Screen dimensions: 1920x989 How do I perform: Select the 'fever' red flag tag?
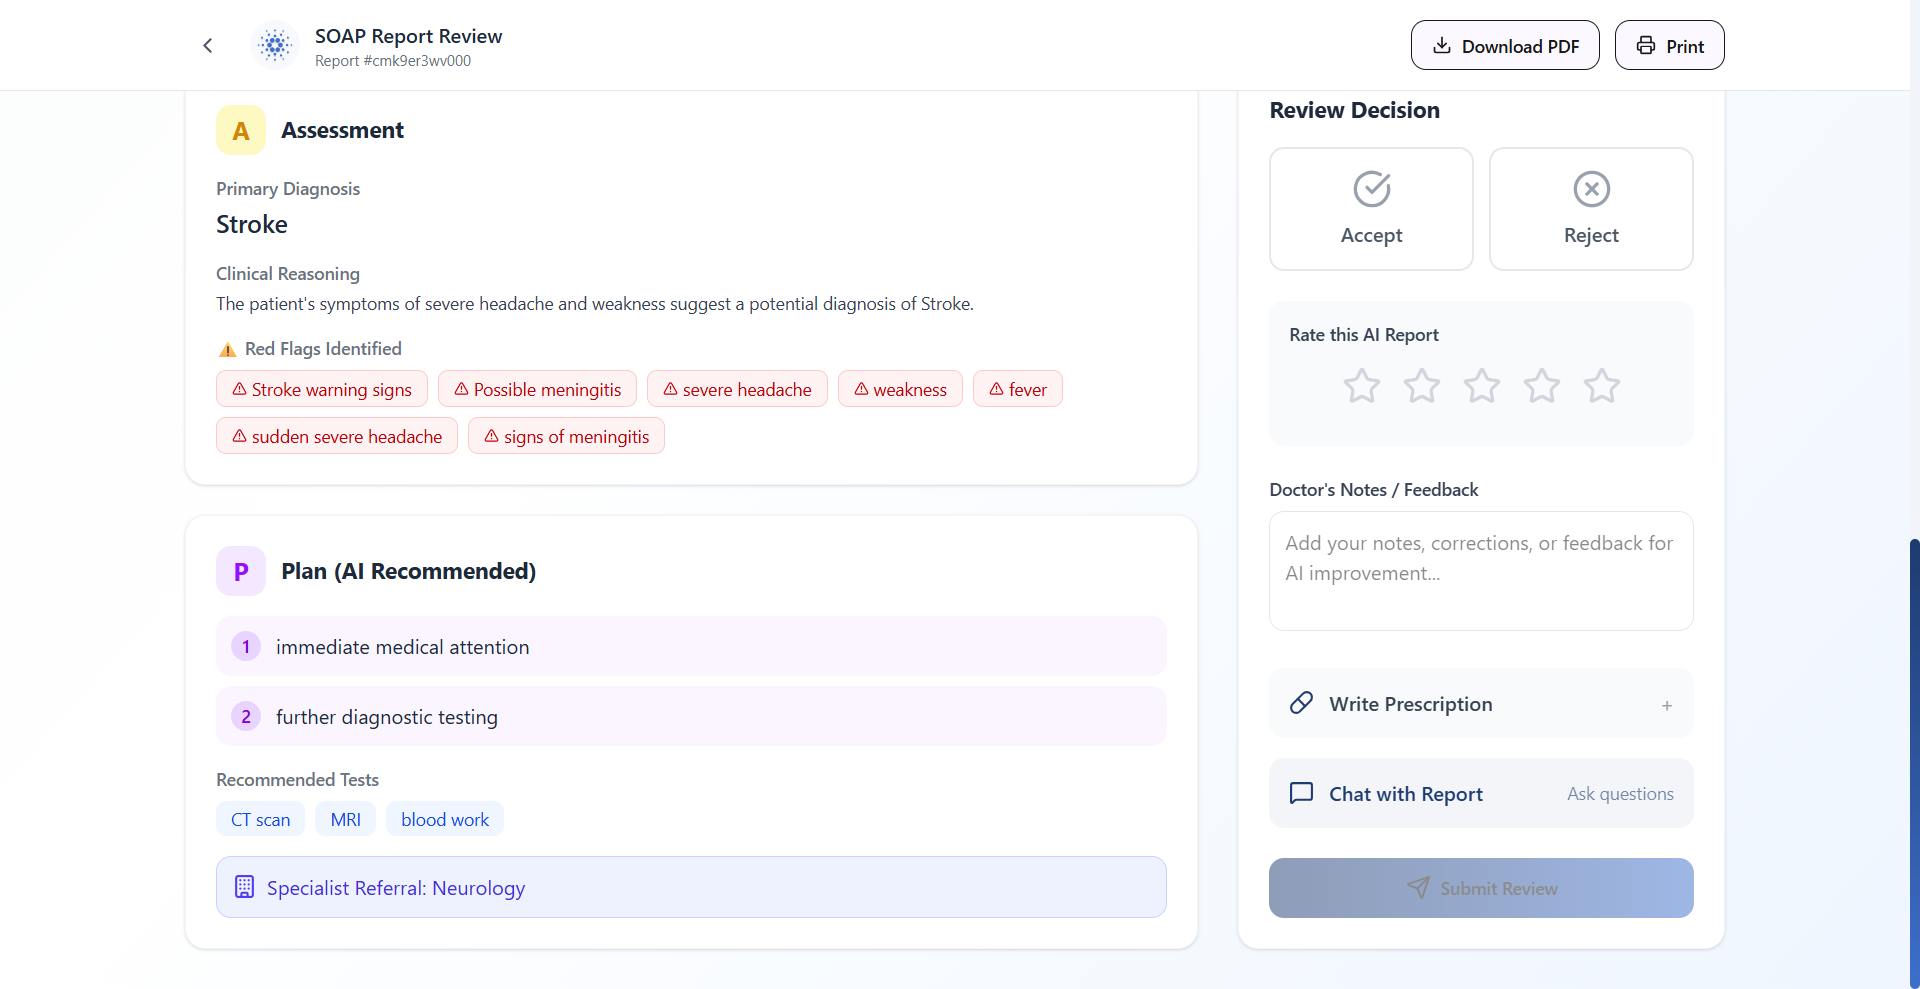pos(1018,389)
